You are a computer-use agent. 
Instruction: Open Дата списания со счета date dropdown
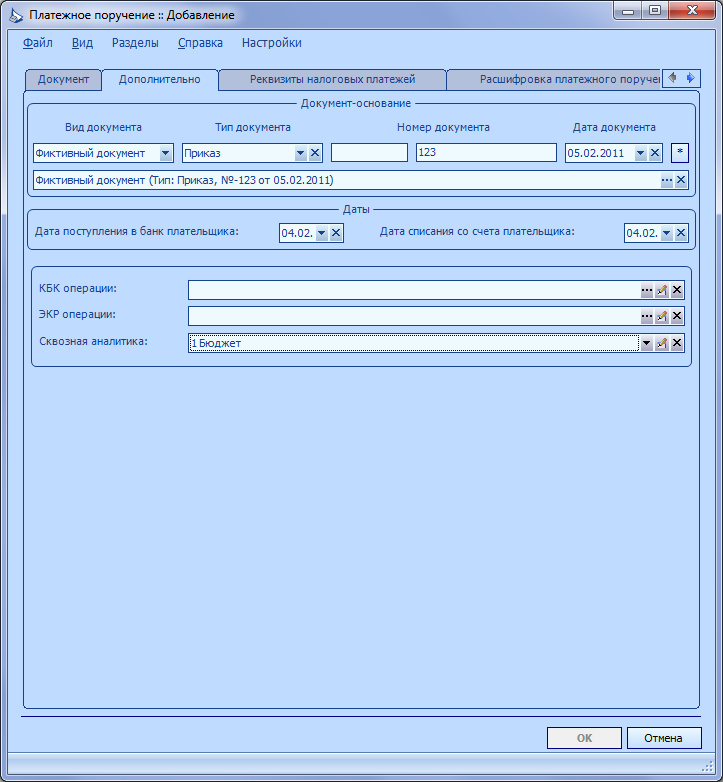pos(667,233)
